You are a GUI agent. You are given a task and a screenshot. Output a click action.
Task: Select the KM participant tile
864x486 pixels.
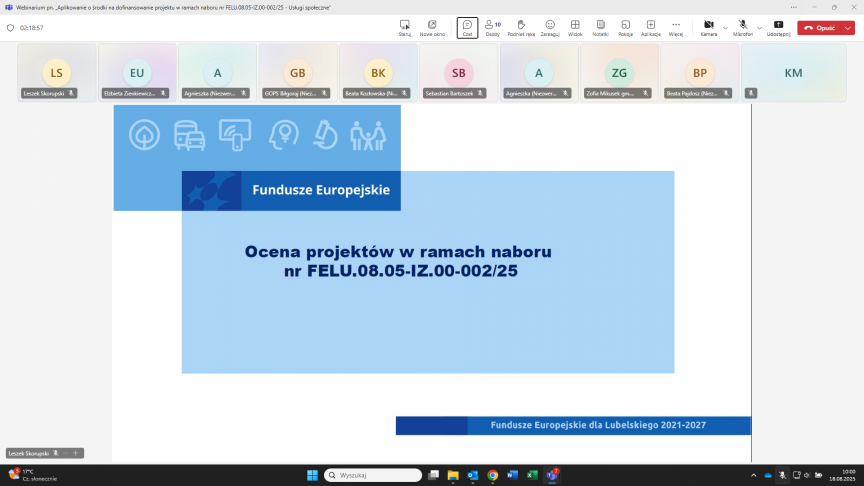[x=793, y=73]
